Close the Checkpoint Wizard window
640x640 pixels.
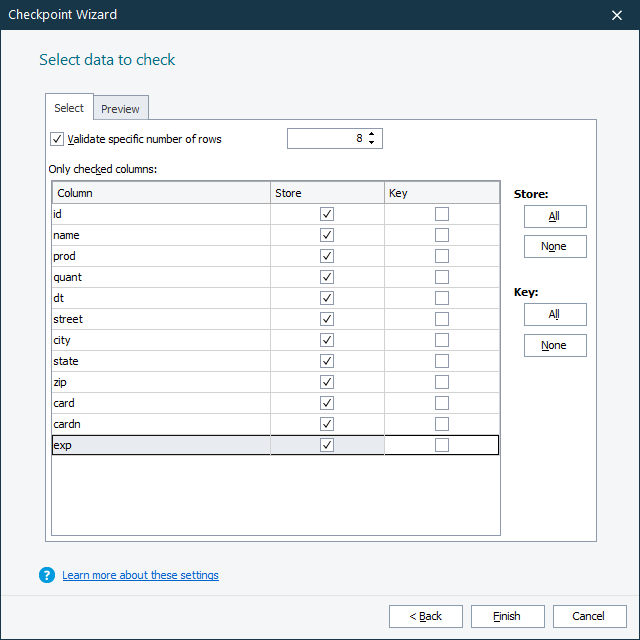pyautogui.click(x=616, y=15)
